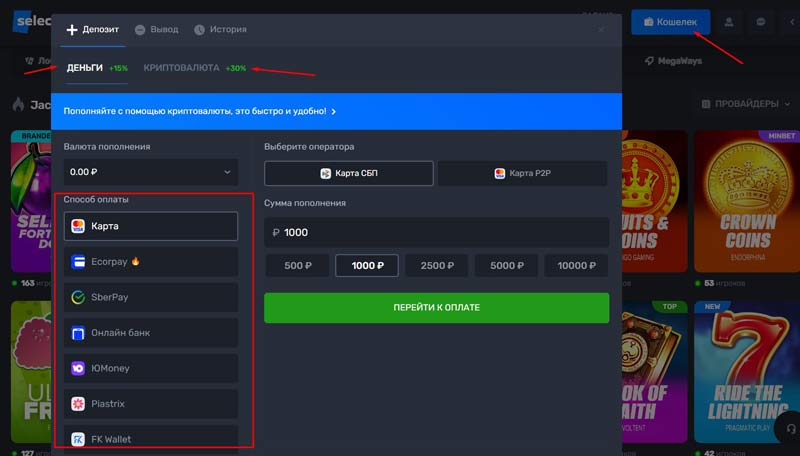Expand the Валюта пополнения dropdown

(150, 172)
